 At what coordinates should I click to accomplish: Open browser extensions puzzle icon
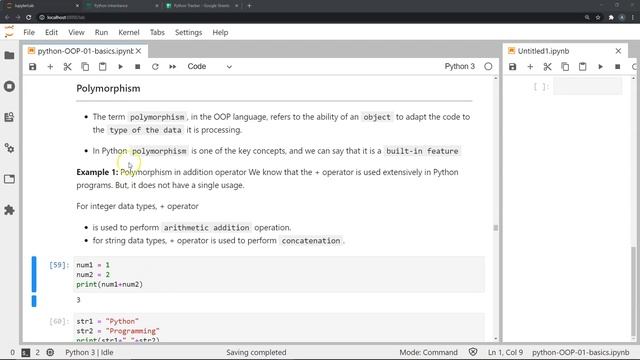pos(611,18)
